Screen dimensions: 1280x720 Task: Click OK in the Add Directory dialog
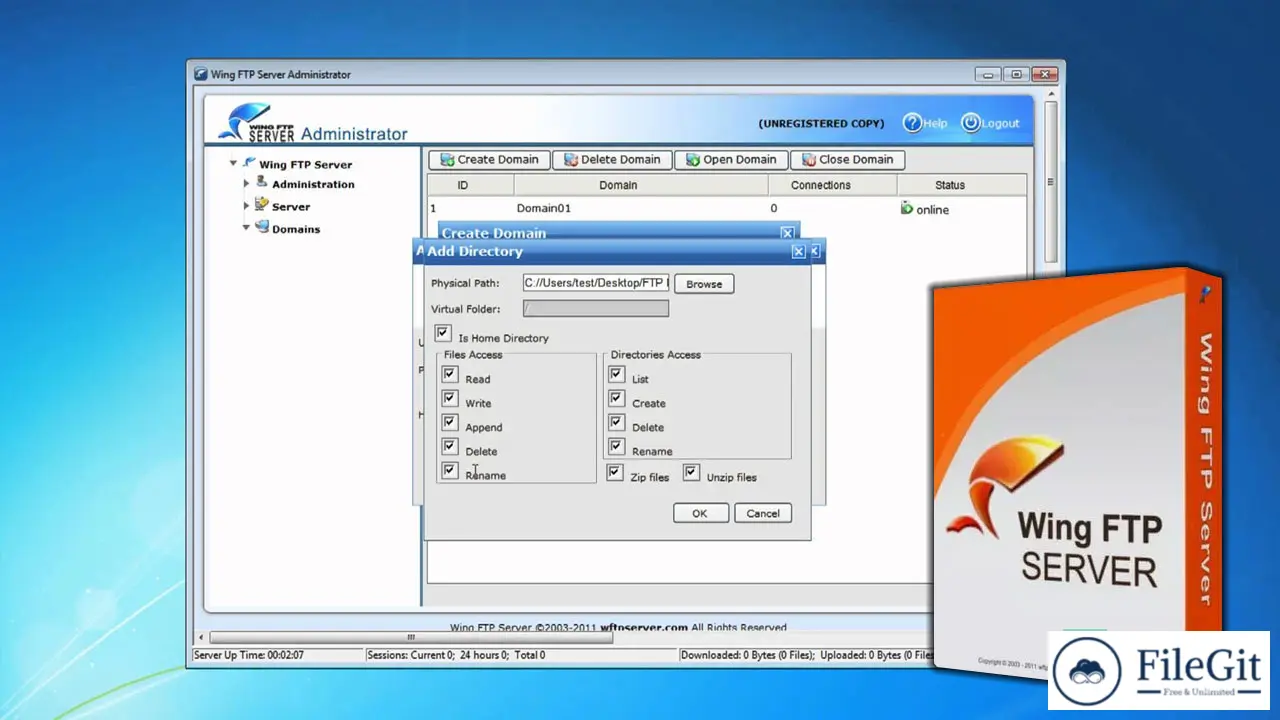coord(699,513)
